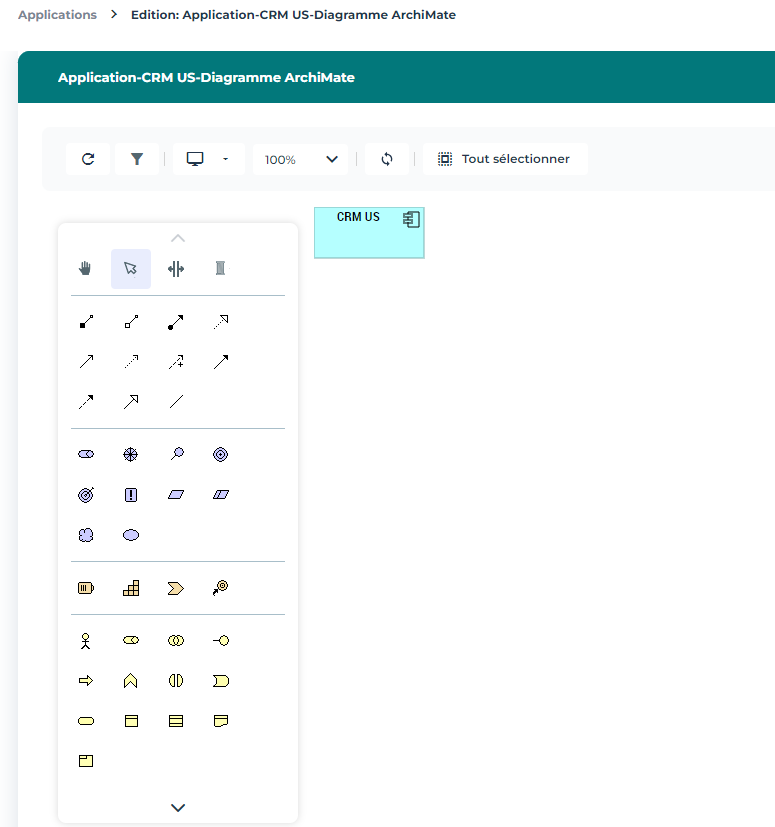775x827 pixels.
Task: Pick the business actor stick-figure element
Action: 86,640
